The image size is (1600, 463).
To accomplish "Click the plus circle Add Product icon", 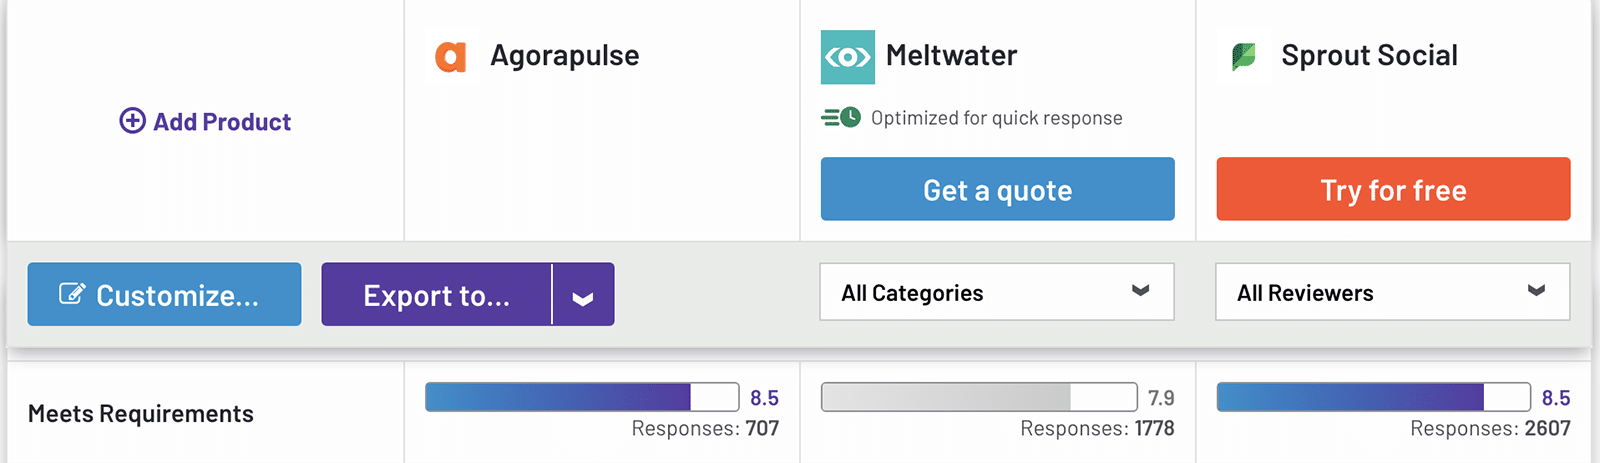I will pyautogui.click(x=132, y=121).
